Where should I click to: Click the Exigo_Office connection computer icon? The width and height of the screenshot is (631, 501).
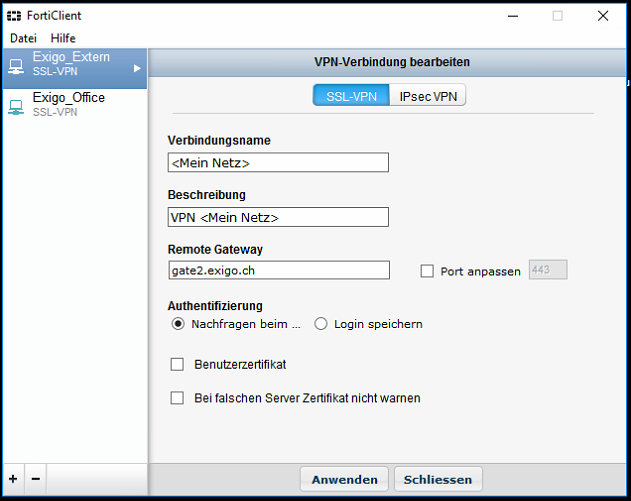point(16,107)
